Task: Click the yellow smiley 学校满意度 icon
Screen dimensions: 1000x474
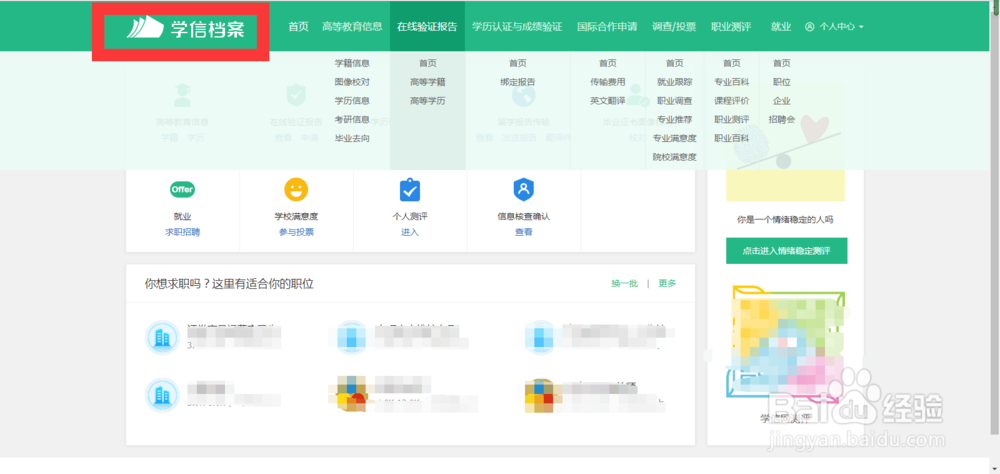Action: (296, 189)
